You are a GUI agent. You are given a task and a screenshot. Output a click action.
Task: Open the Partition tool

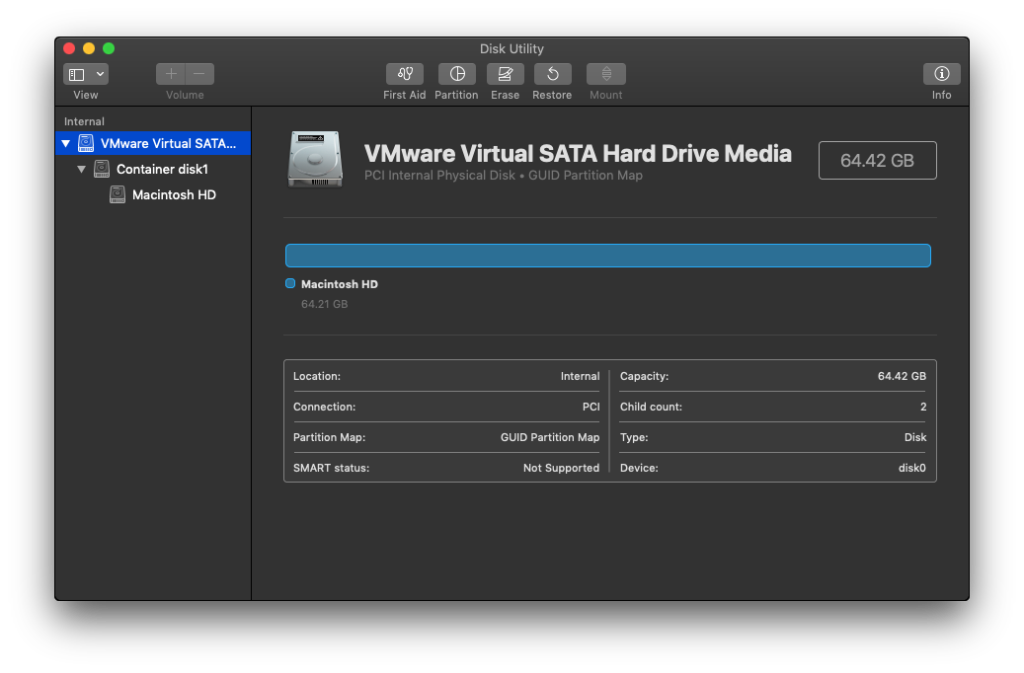[x=457, y=74]
